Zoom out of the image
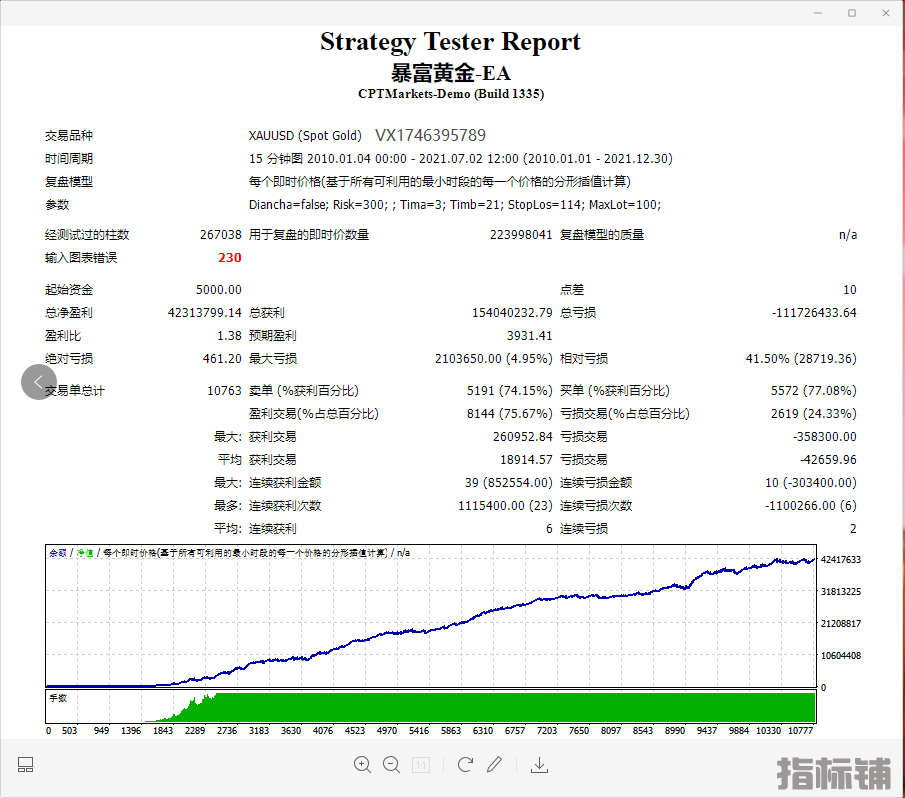 coord(391,765)
